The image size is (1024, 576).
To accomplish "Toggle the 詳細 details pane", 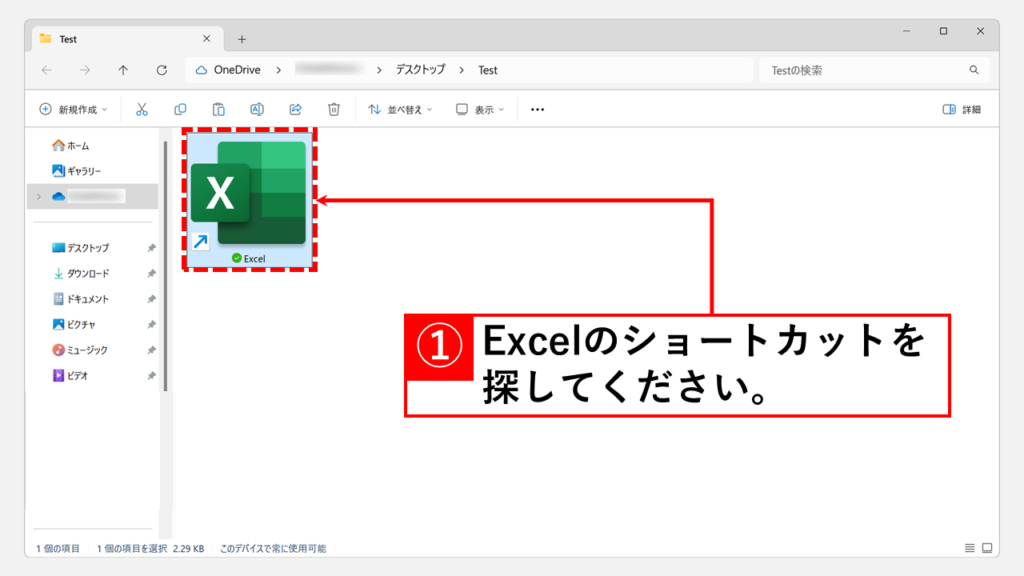I will [962, 110].
